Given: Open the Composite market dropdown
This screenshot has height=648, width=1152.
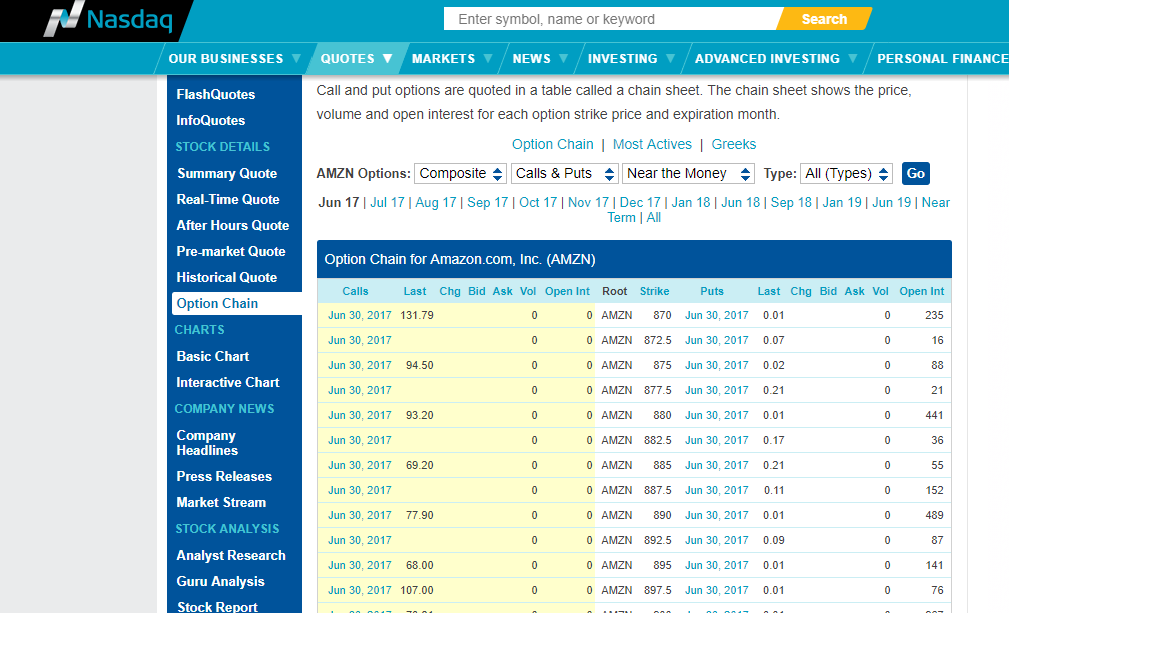Looking at the screenshot, I should (461, 173).
